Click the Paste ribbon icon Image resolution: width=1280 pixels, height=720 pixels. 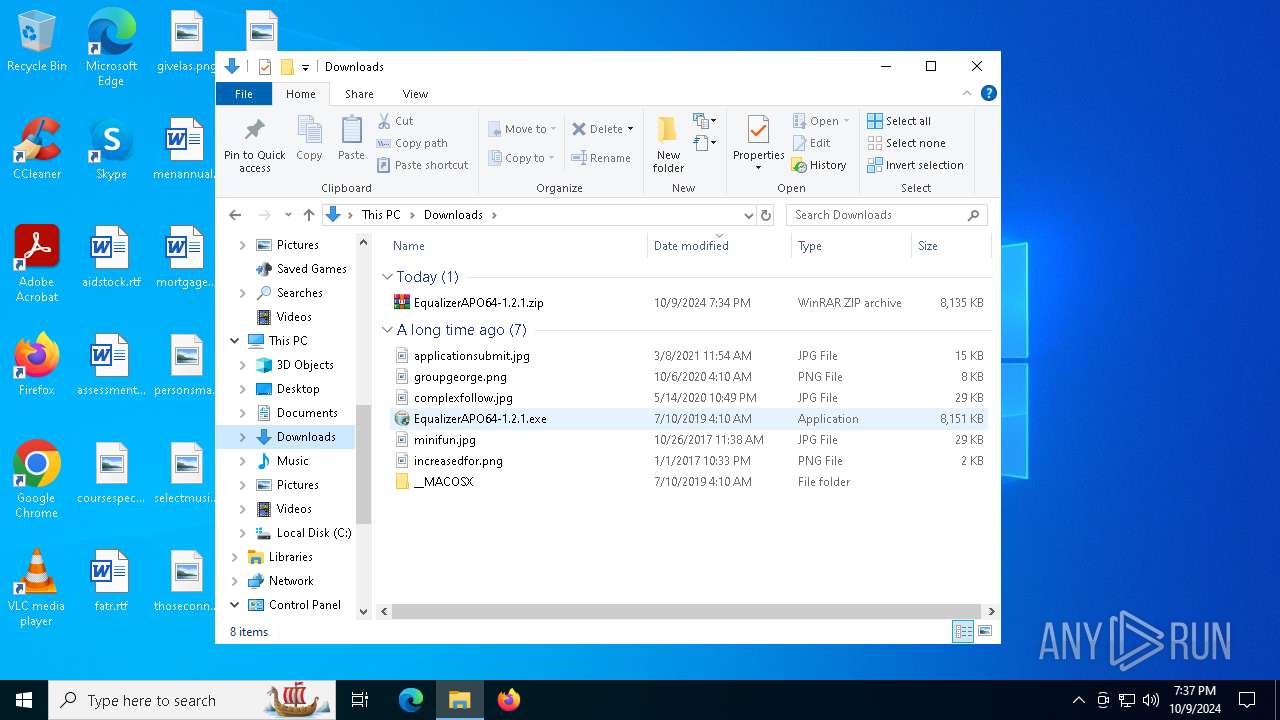tap(351, 138)
